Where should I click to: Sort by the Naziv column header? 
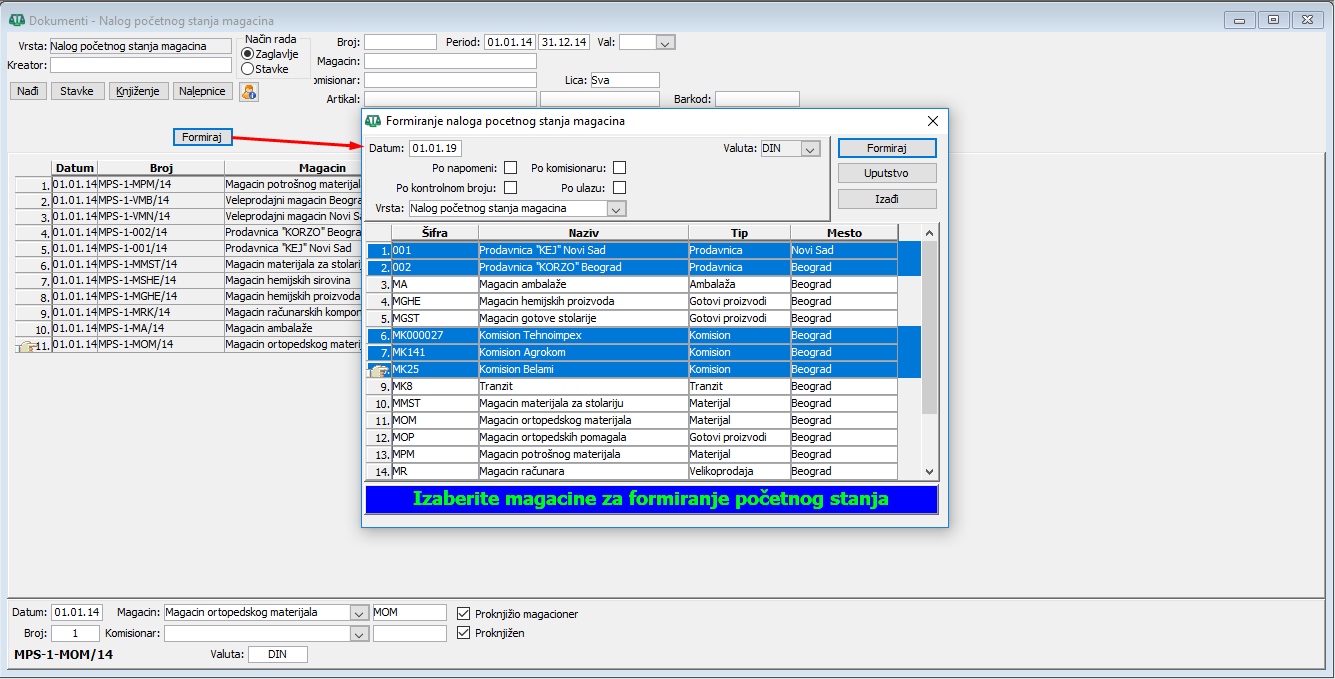(x=583, y=233)
